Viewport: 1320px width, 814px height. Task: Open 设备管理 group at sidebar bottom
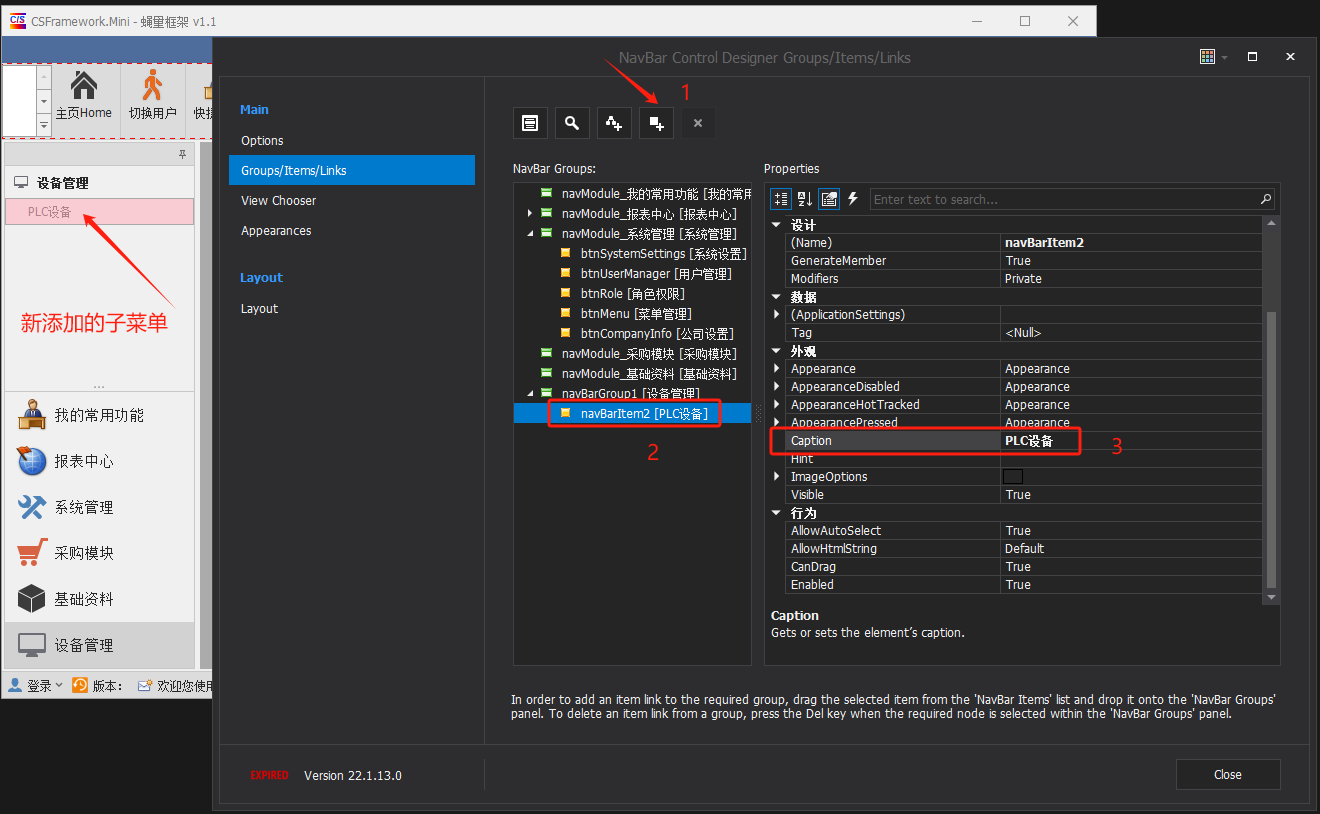(100, 645)
